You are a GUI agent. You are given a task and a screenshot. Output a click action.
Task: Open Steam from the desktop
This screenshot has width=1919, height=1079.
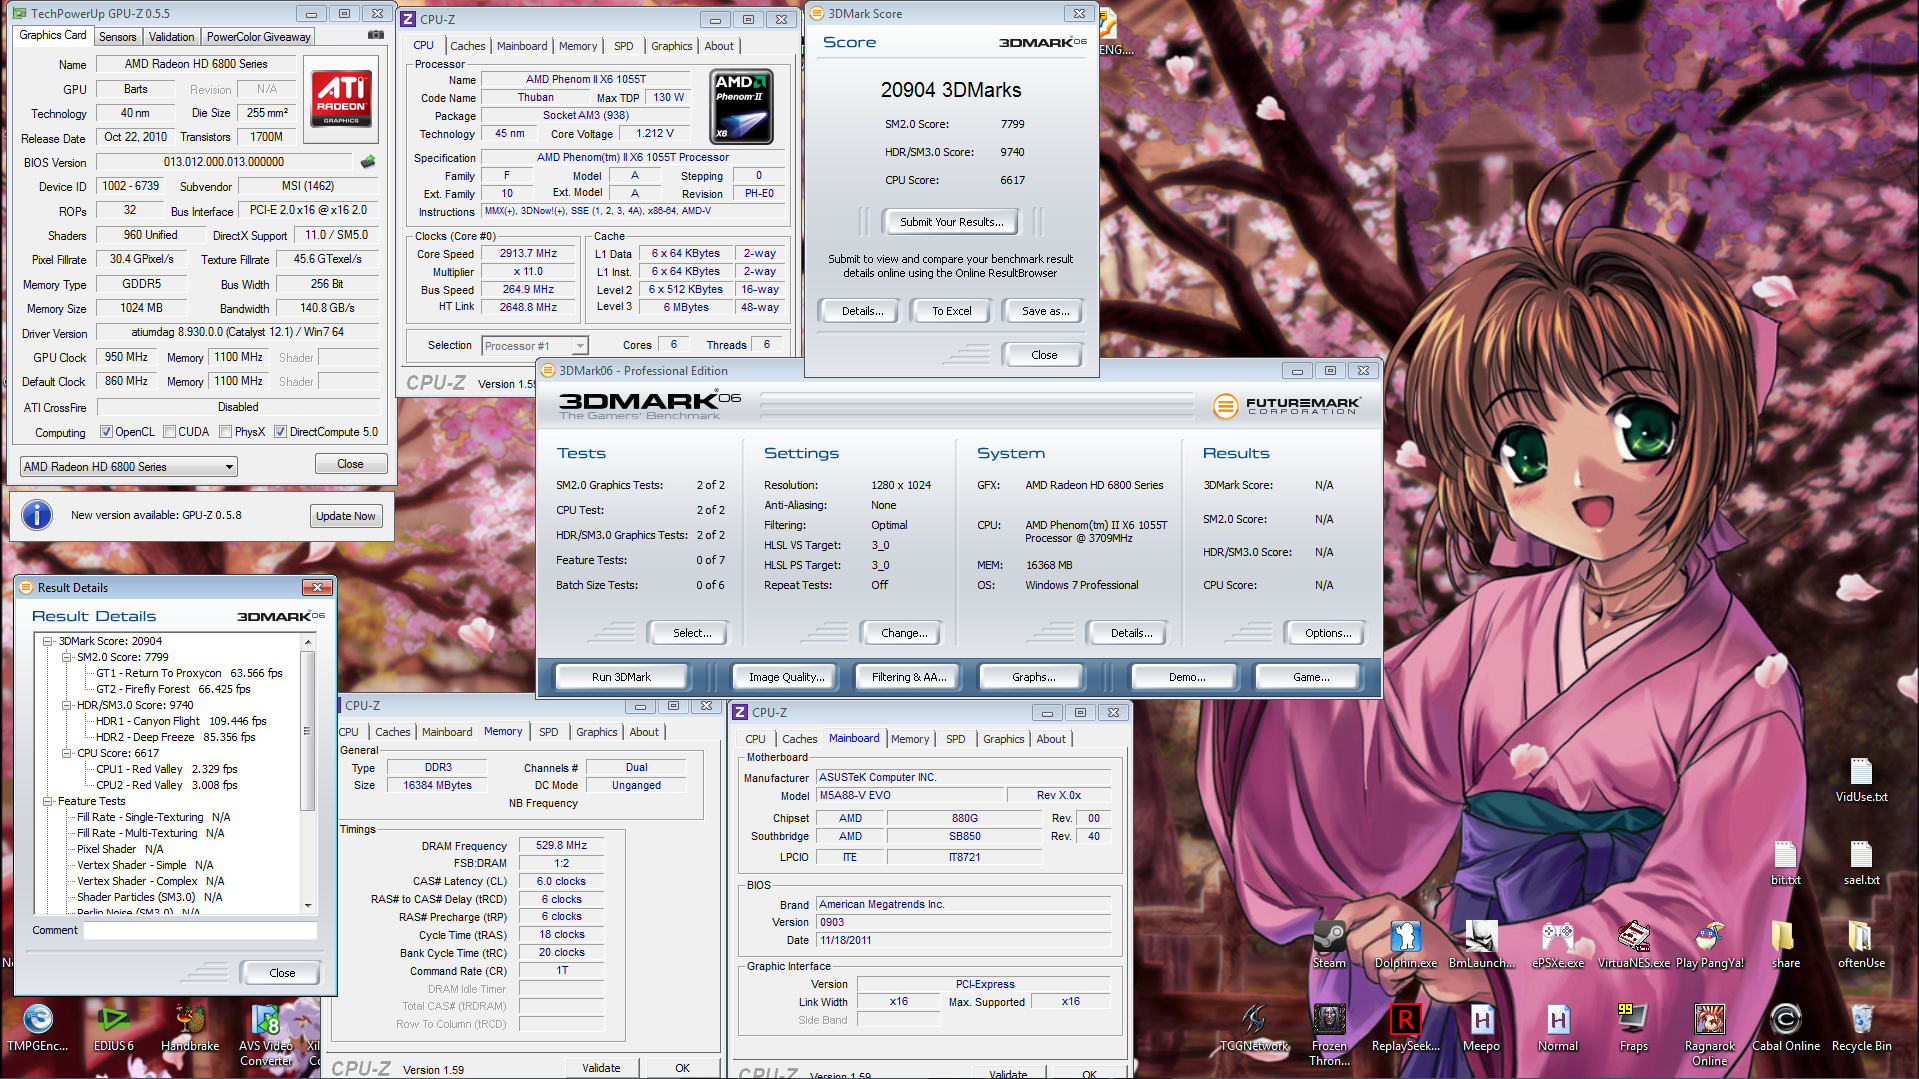pyautogui.click(x=1329, y=945)
